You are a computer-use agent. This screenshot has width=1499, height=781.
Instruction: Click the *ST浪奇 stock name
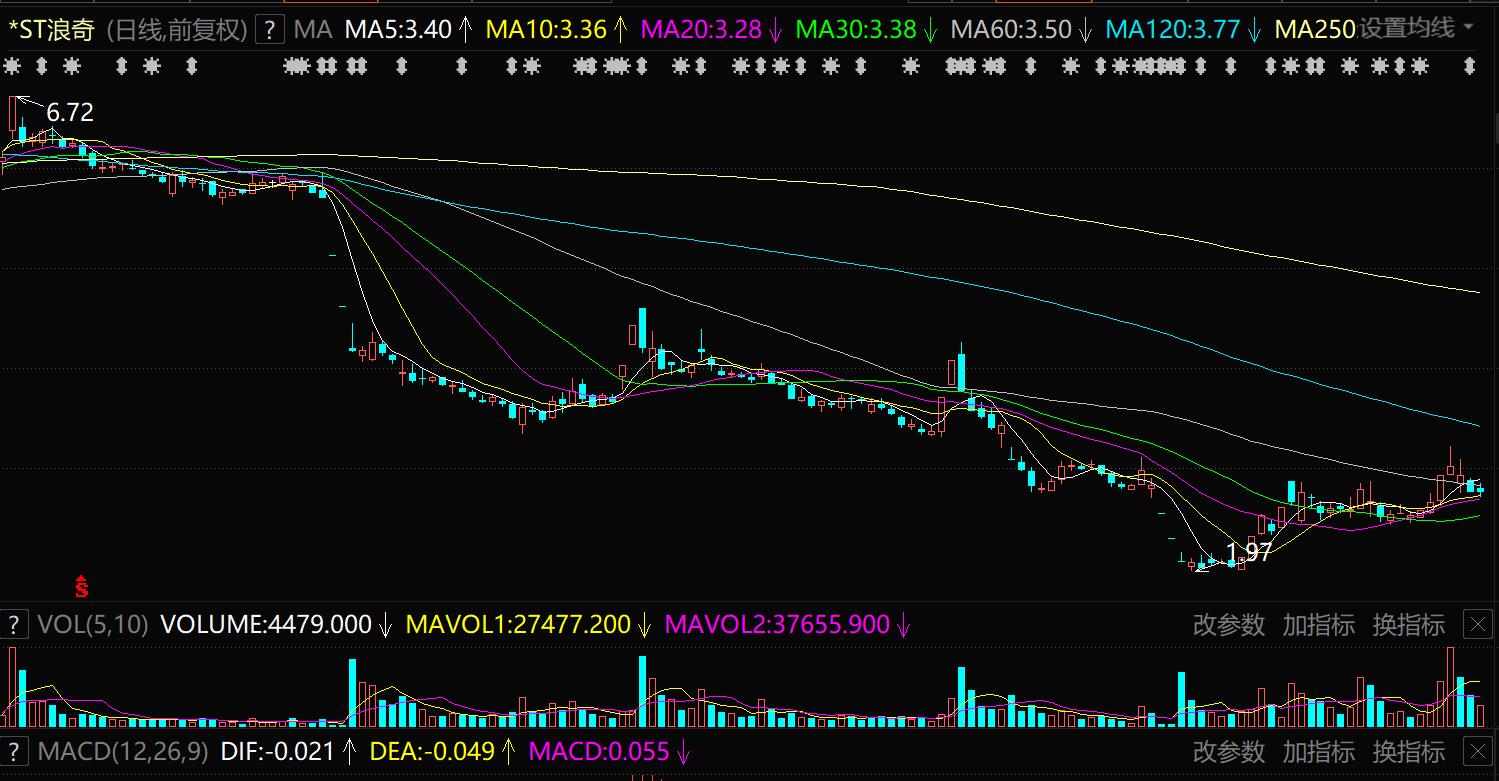point(51,29)
